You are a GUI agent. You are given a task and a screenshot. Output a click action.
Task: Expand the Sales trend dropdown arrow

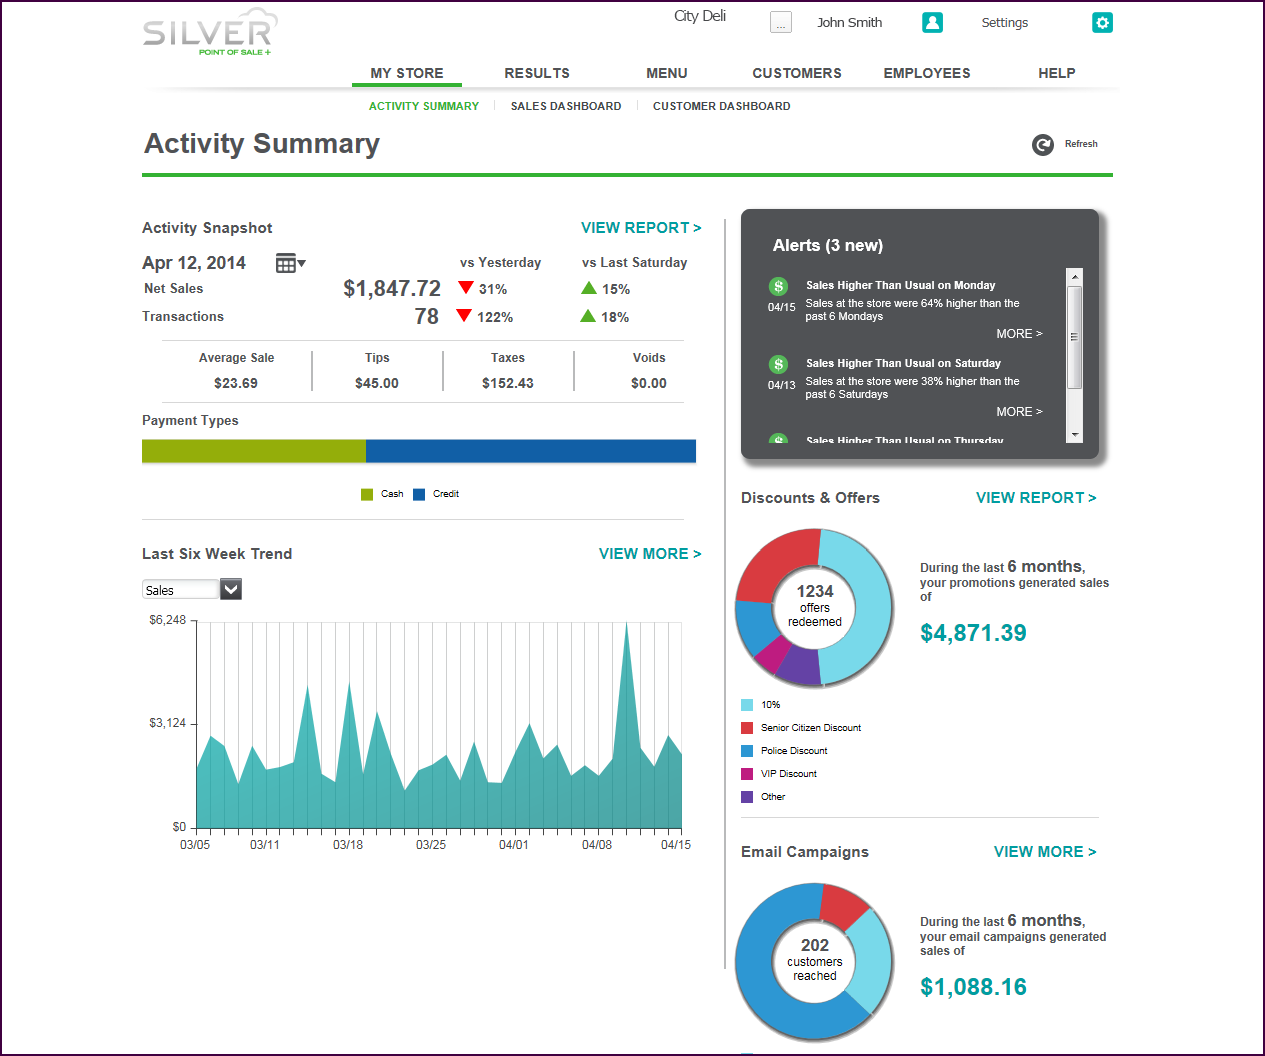pyautogui.click(x=231, y=590)
